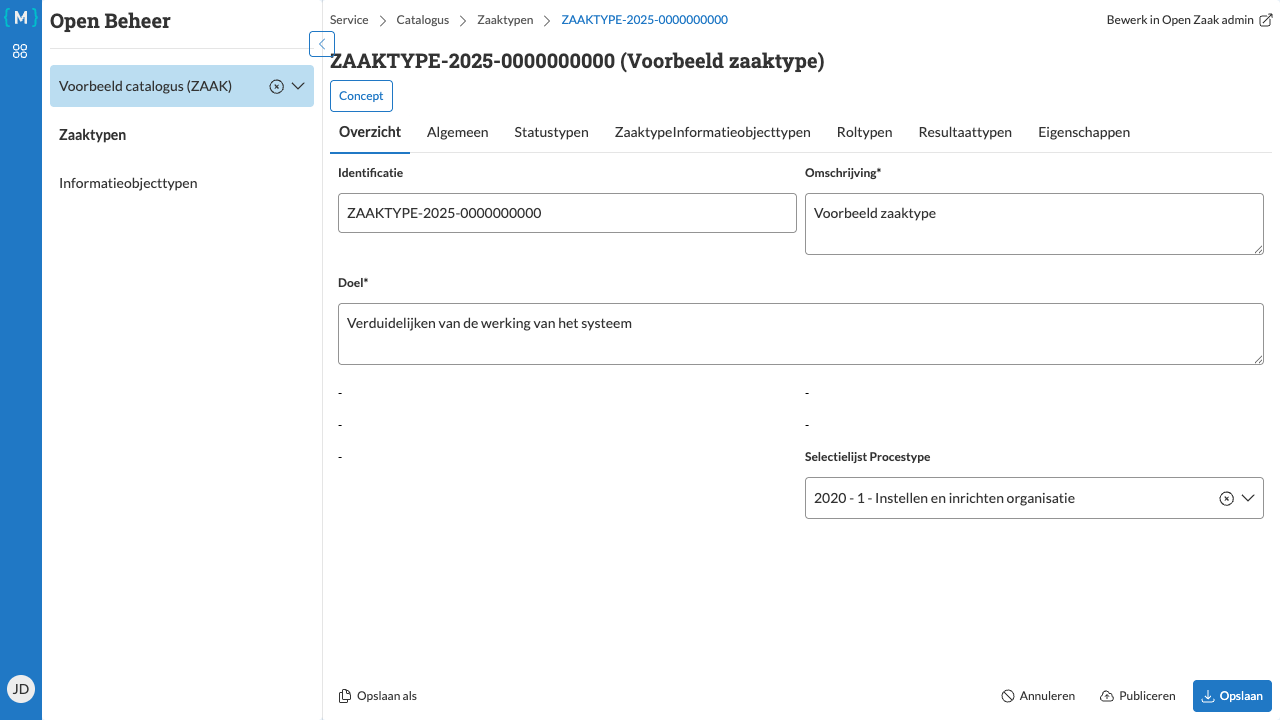
Task: Click the Doel* label
Action: (353, 283)
